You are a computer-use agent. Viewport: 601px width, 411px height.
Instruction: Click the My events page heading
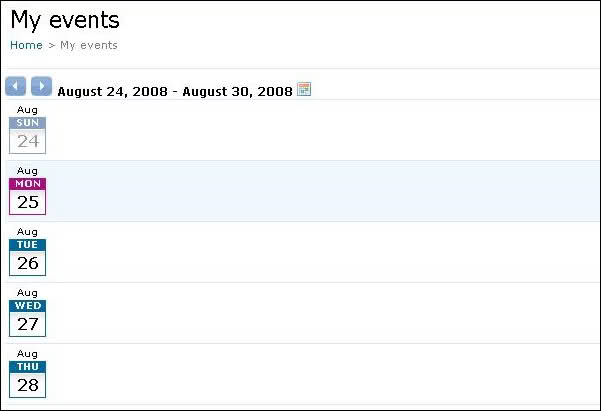65,19
